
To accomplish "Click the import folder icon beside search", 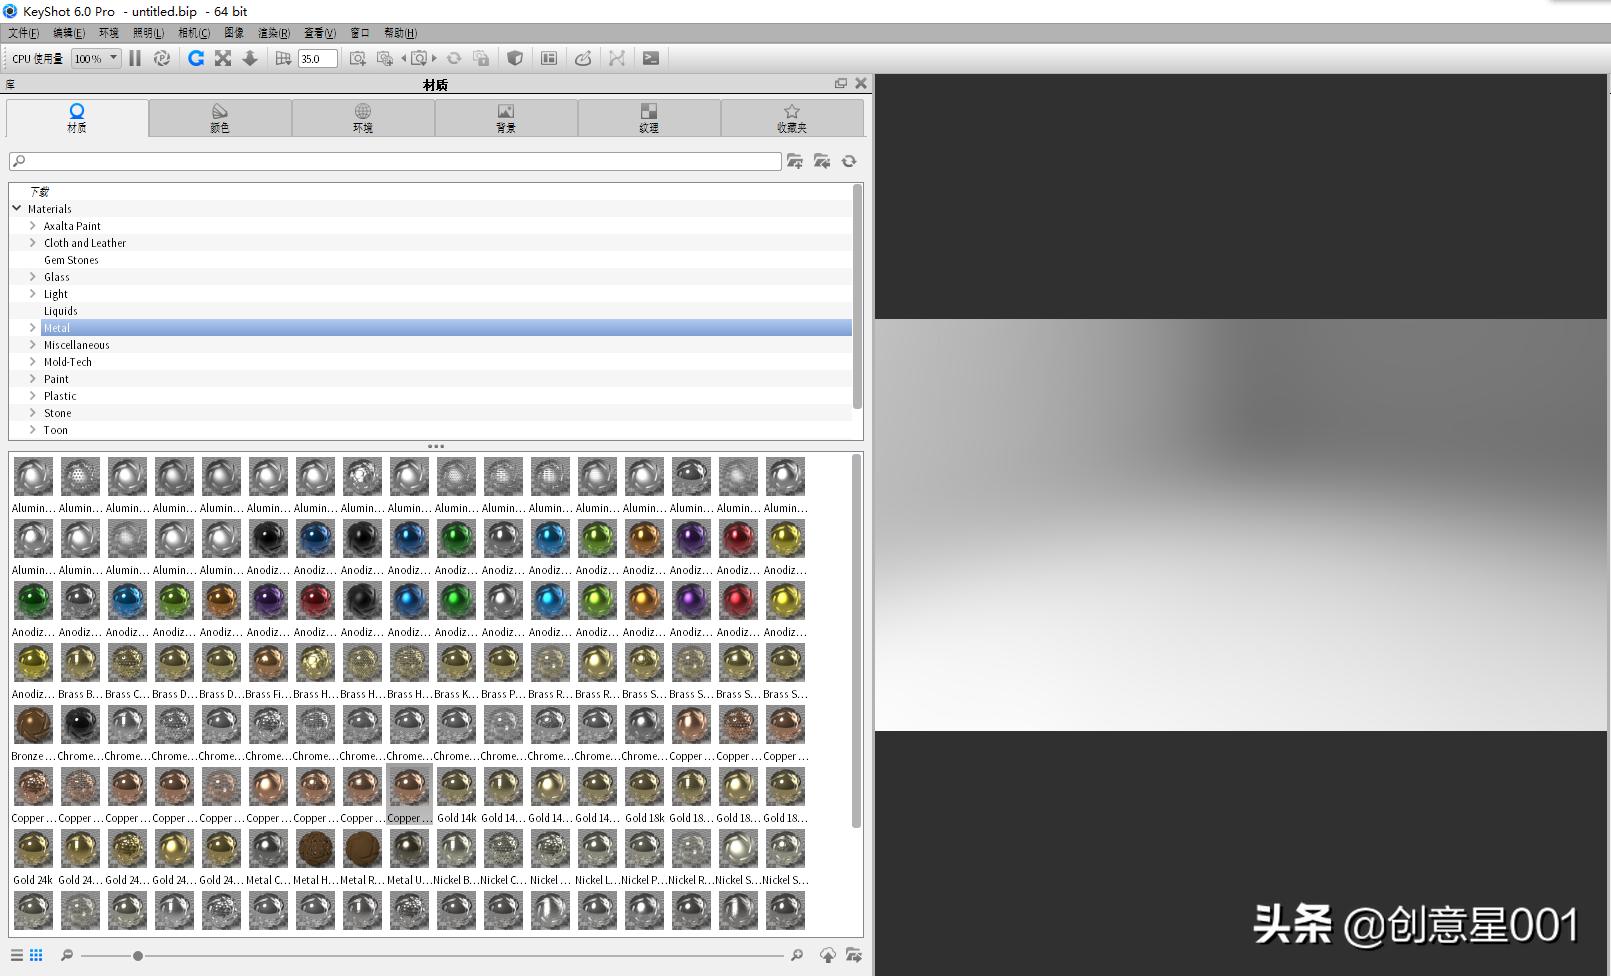I will point(822,161).
